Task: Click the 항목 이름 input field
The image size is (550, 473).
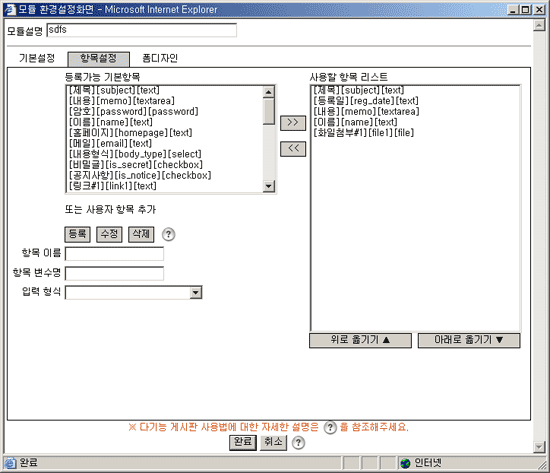Action: point(114,254)
